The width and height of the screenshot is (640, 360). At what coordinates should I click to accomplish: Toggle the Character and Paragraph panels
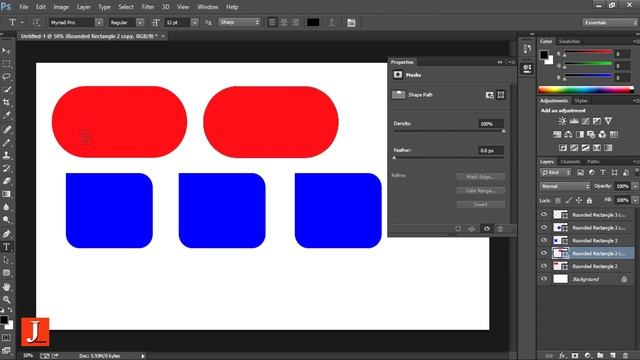point(351,22)
